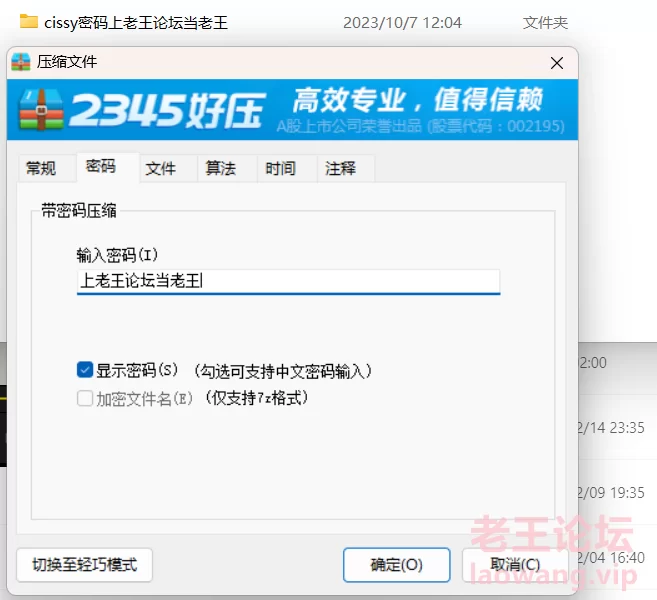657x600 pixels.
Task: Click the 2345好压 logo icon in banner
Action: 41,110
